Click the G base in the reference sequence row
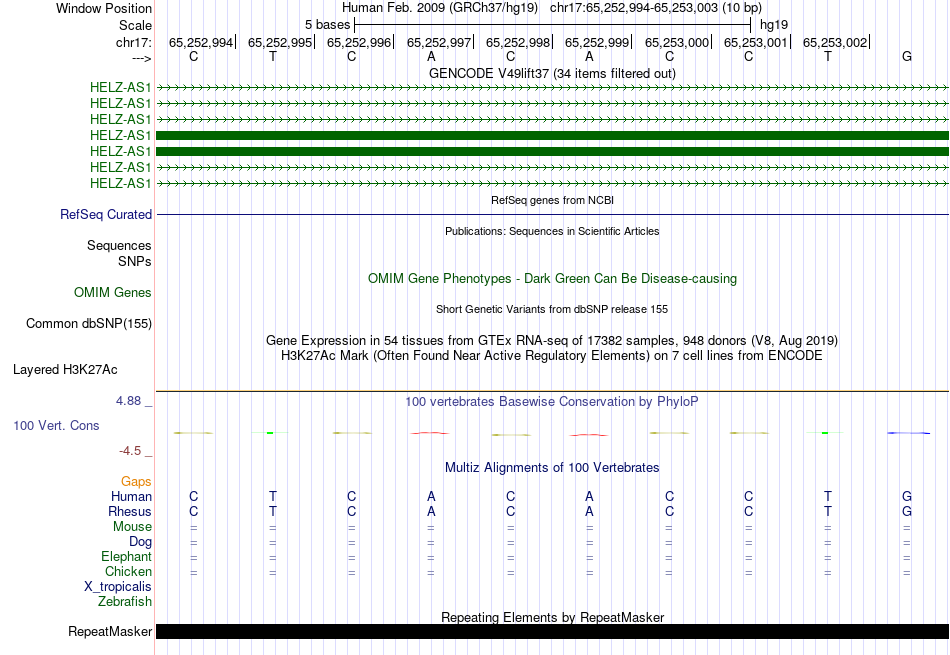The image size is (950, 655). point(906,56)
